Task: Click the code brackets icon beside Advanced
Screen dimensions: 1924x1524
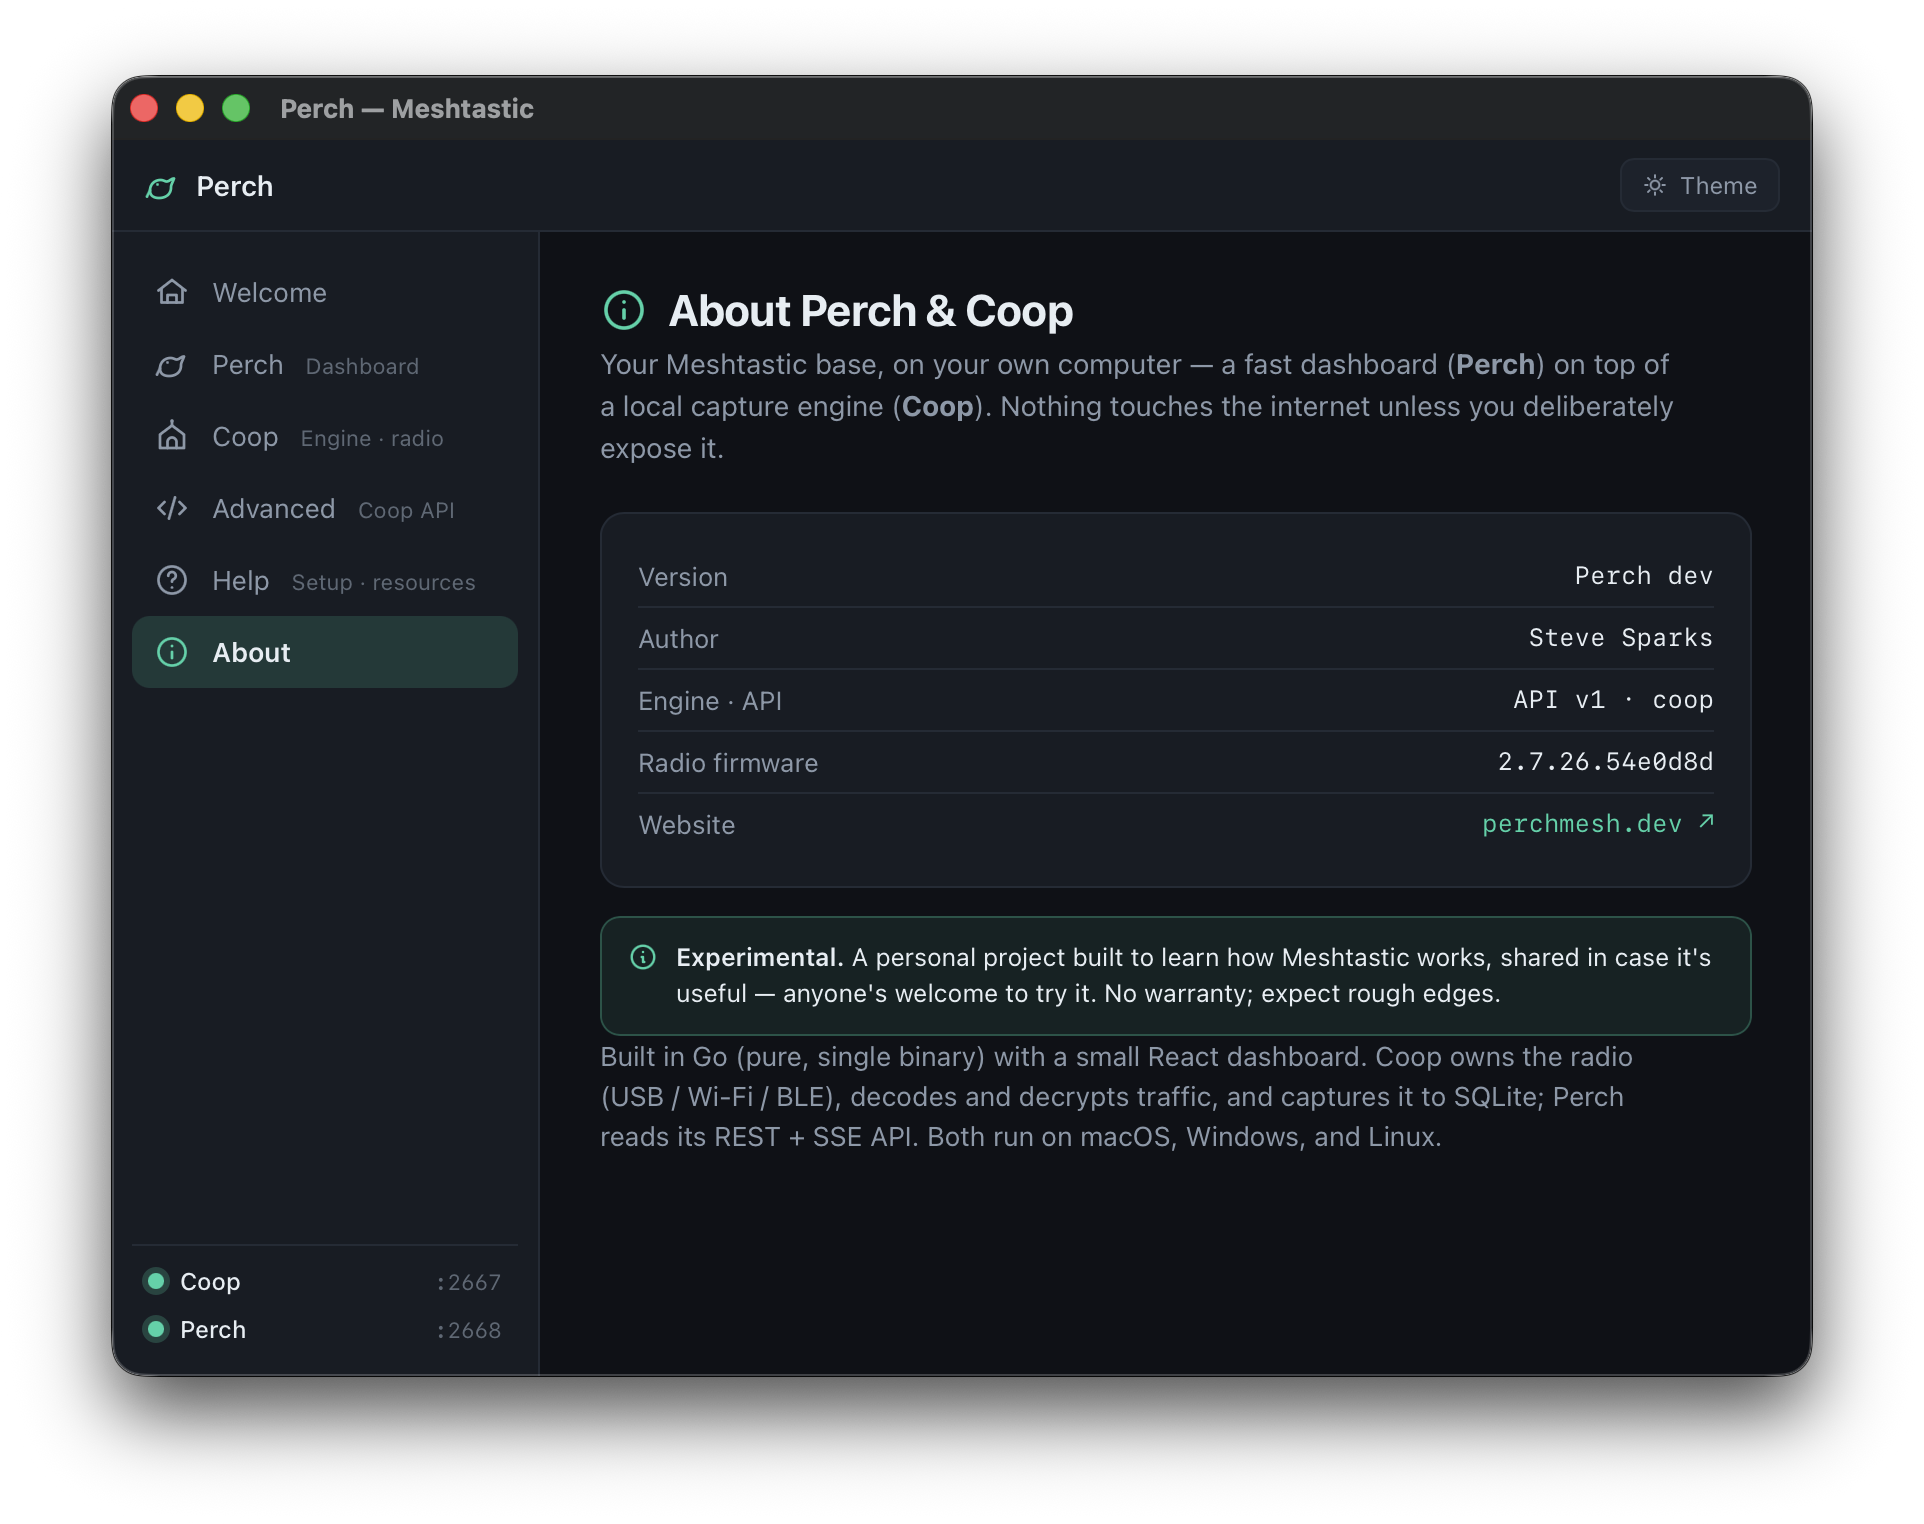Action: click(x=172, y=508)
